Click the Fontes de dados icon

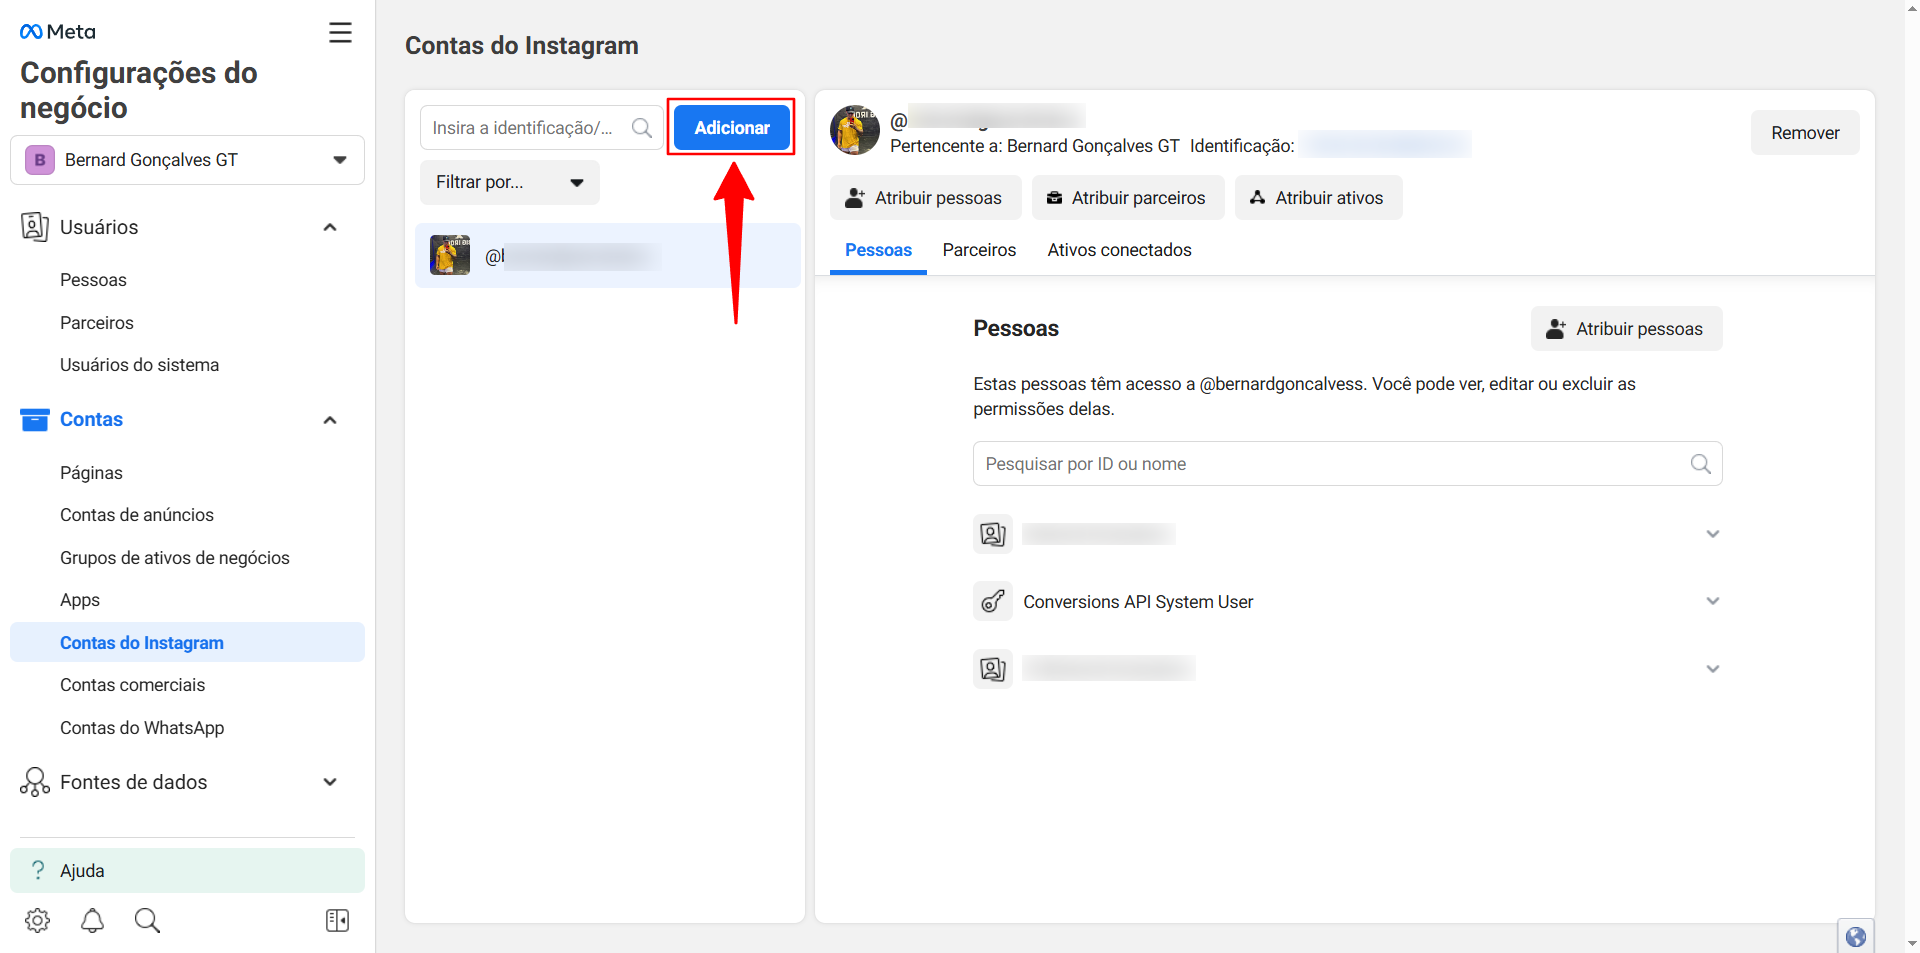pyautogui.click(x=34, y=782)
